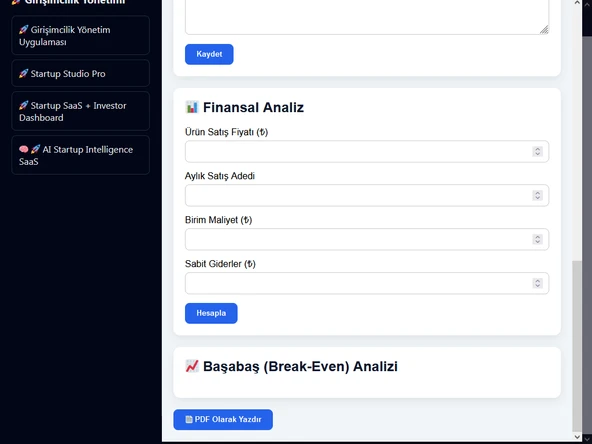Screen dimensions: 592x444
Task: Focus the Ürün Satış Fiyatı input field
Action: [x=367, y=152]
